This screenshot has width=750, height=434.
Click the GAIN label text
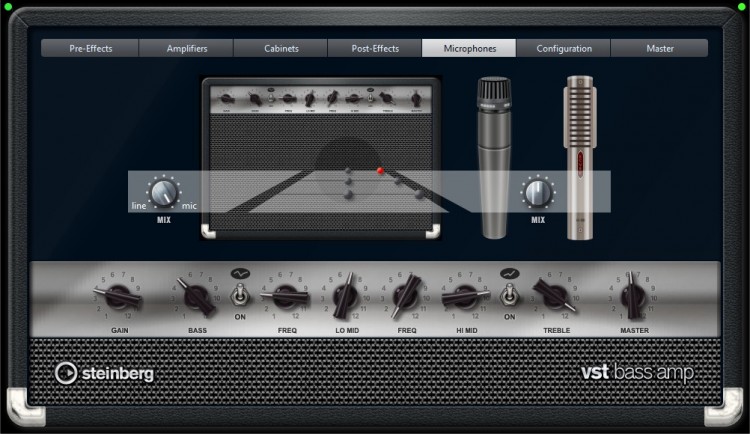pyautogui.click(x=120, y=330)
